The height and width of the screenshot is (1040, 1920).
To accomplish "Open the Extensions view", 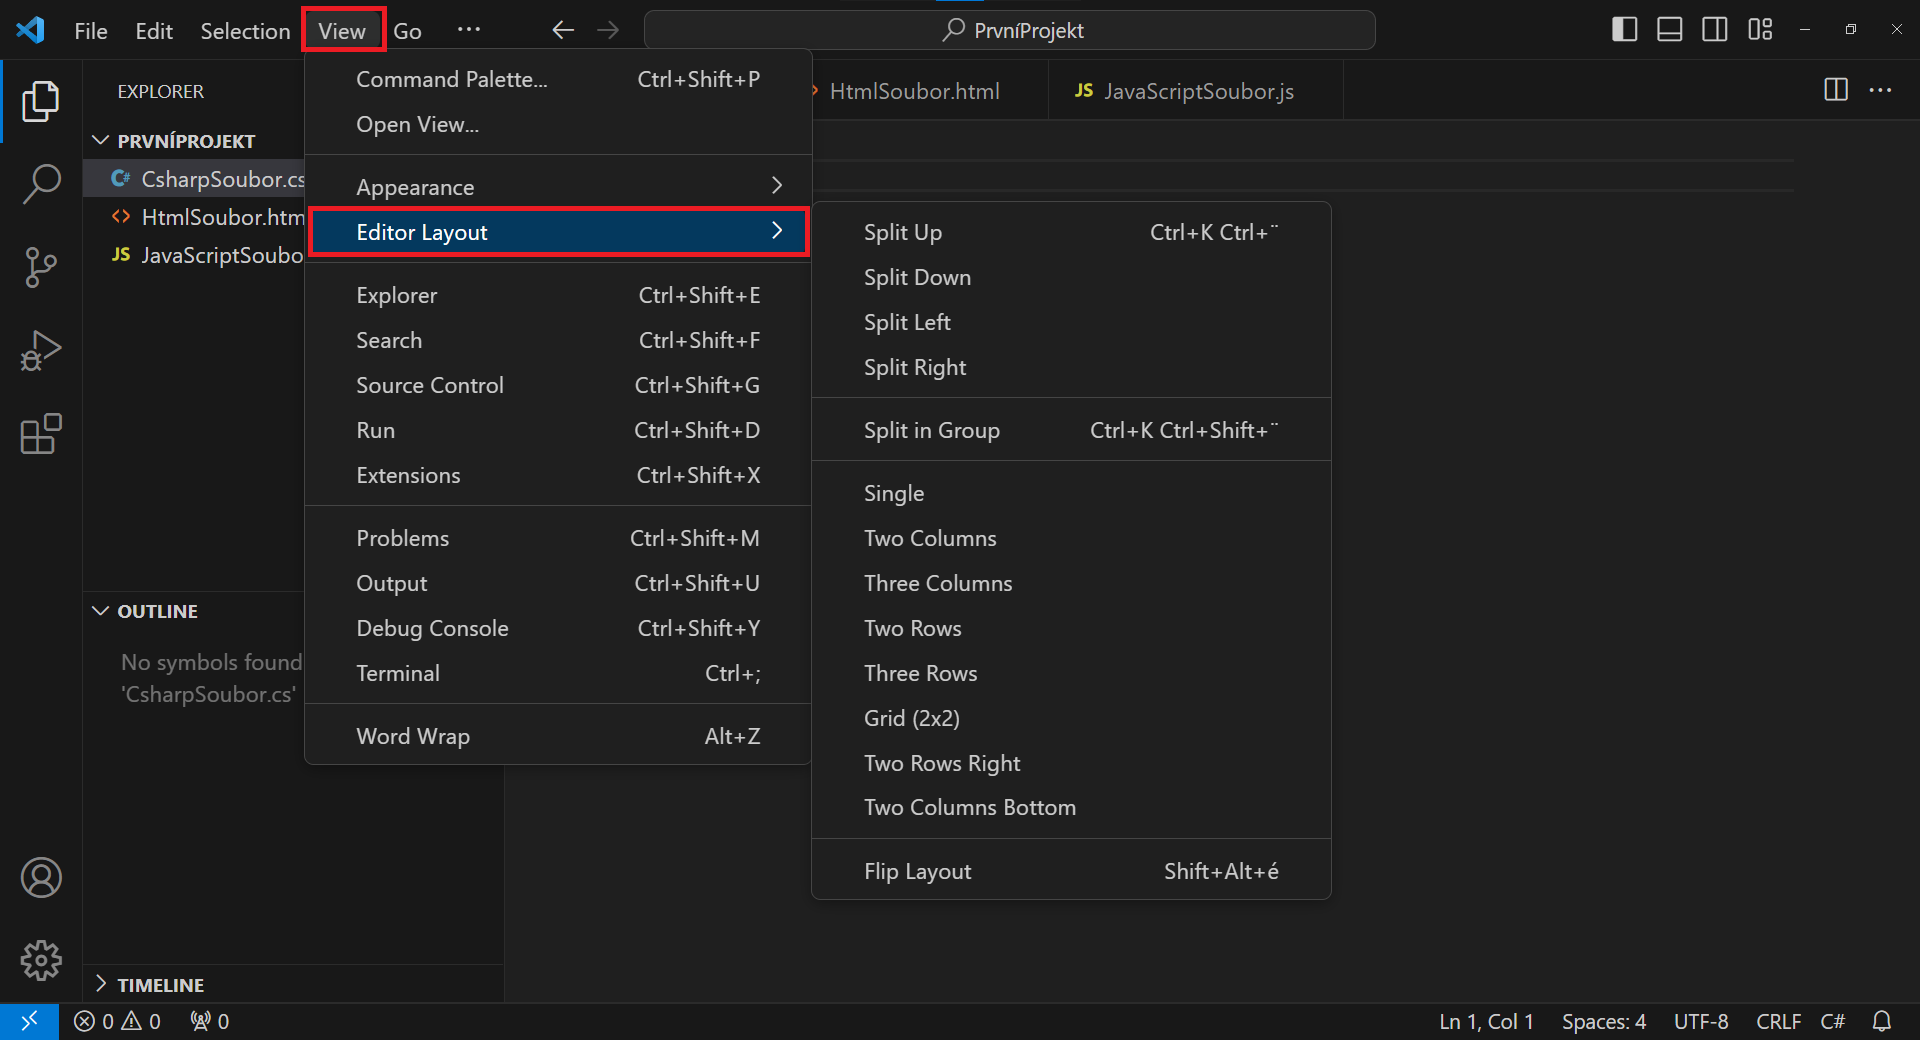I will 40,434.
